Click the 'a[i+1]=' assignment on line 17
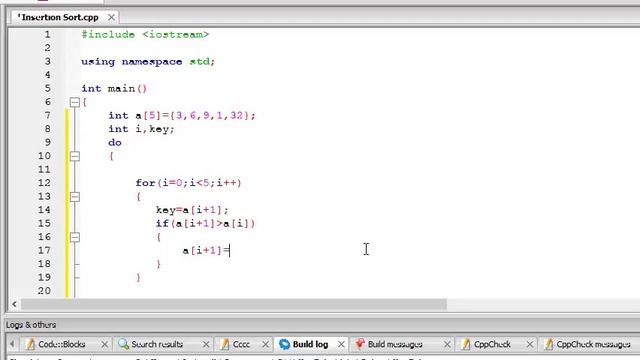This screenshot has width=640, height=360. coord(206,250)
